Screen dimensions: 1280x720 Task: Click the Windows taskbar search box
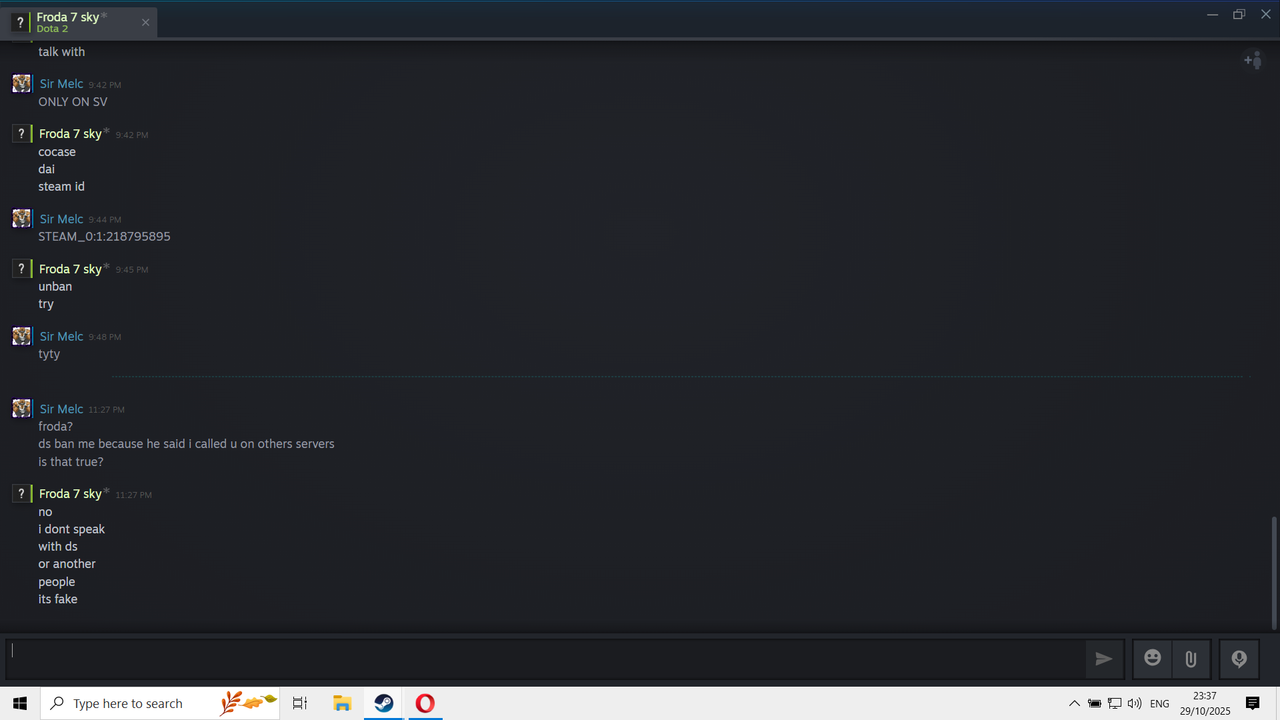[160, 703]
